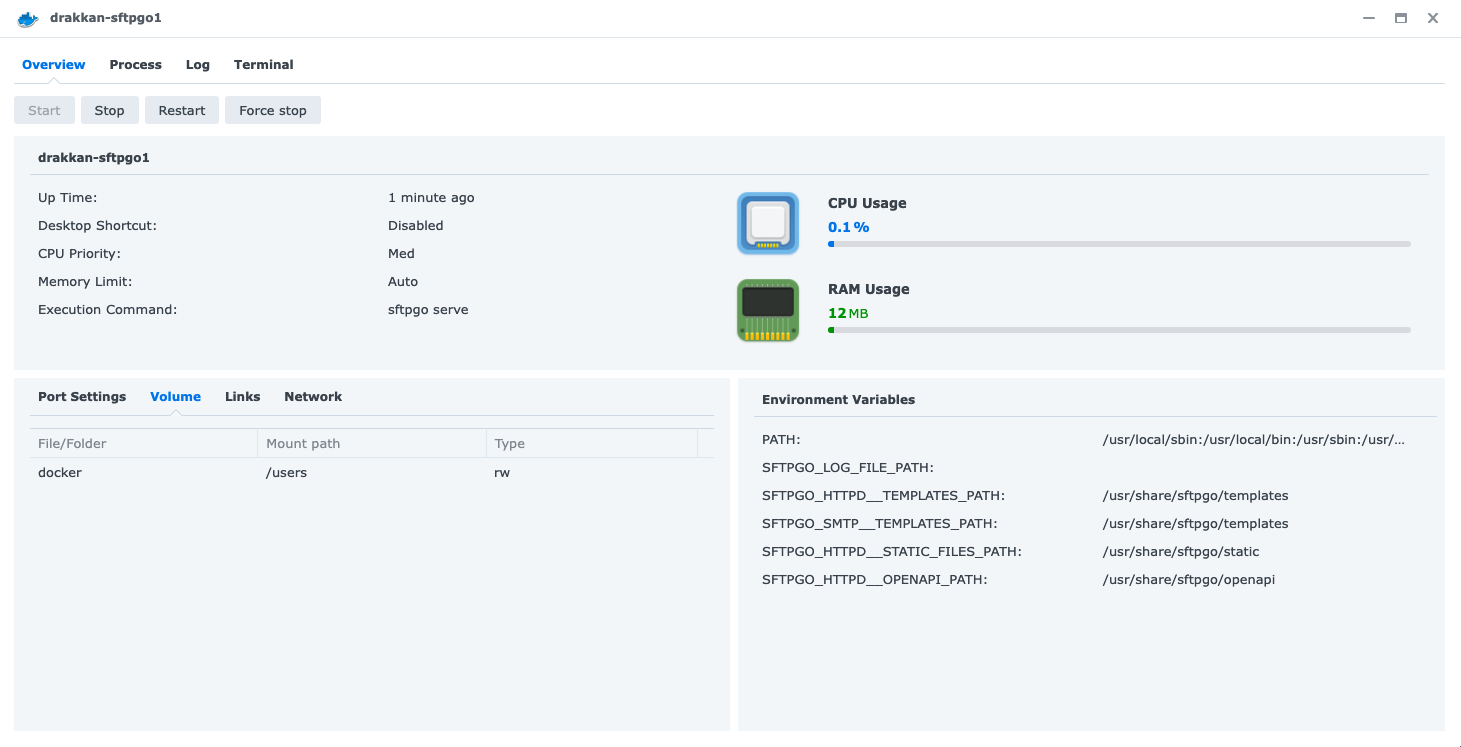Click the Docker whale icon in title bar
The image size is (1461, 747).
tap(28, 18)
